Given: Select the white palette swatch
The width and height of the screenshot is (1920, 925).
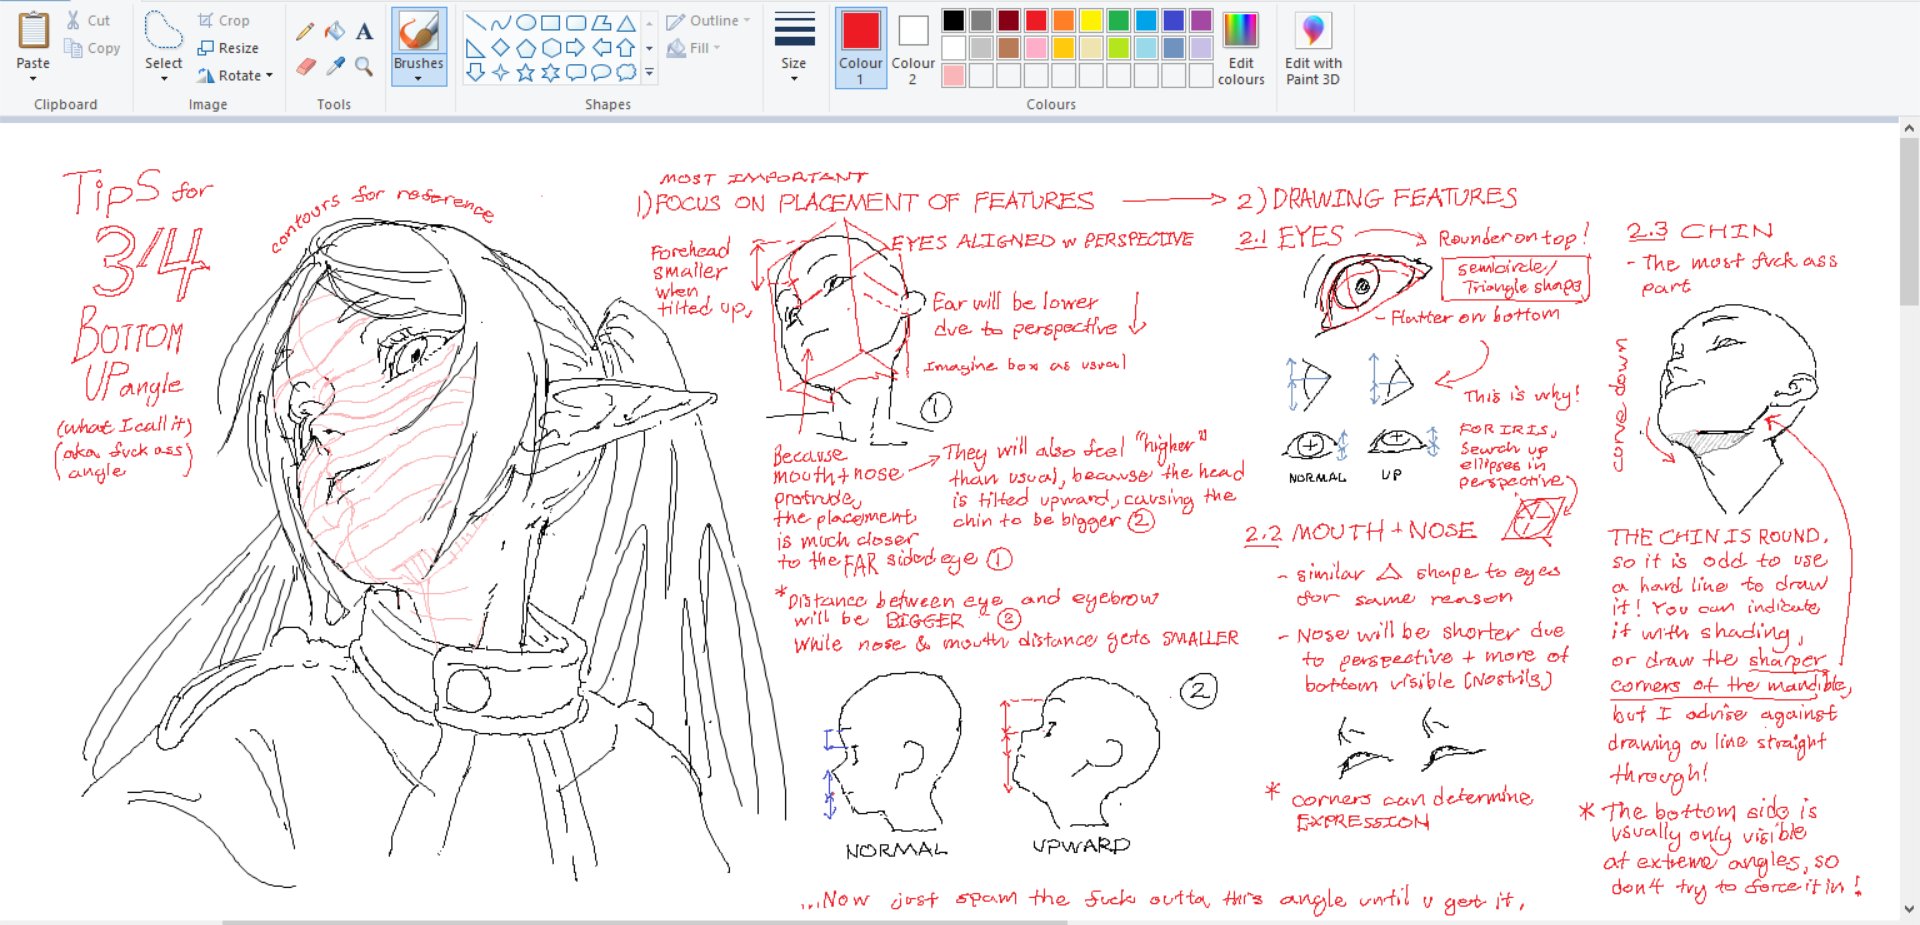Looking at the screenshot, I should pos(954,47).
